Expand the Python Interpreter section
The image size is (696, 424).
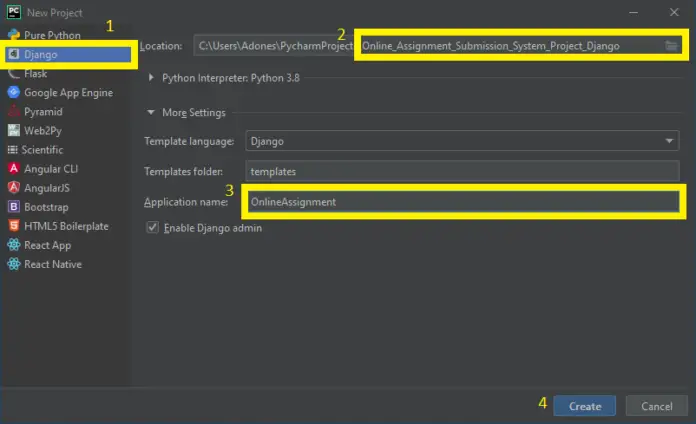click(151, 77)
